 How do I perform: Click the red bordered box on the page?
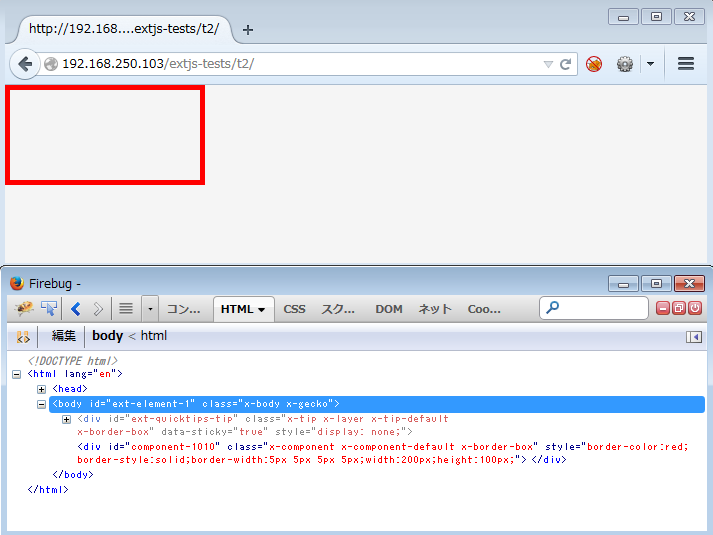105,135
